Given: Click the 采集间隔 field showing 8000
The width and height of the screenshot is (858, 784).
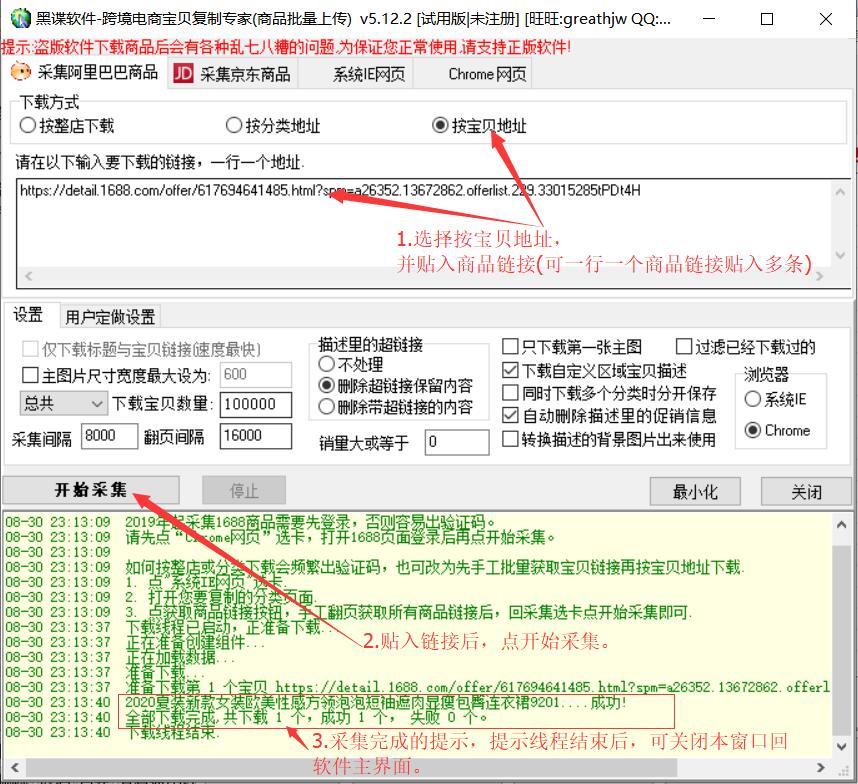Looking at the screenshot, I should [109, 436].
